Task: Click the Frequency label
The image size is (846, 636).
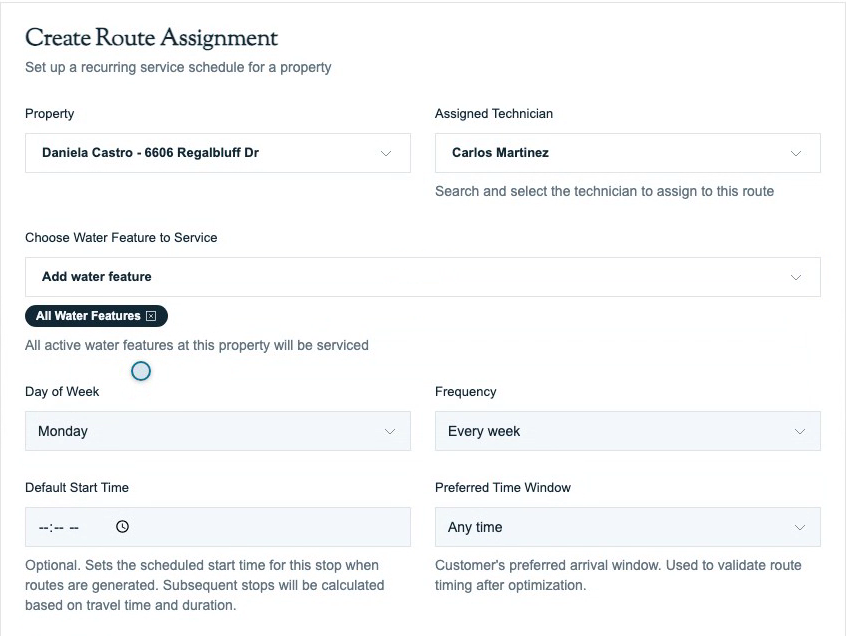Action: point(466,392)
